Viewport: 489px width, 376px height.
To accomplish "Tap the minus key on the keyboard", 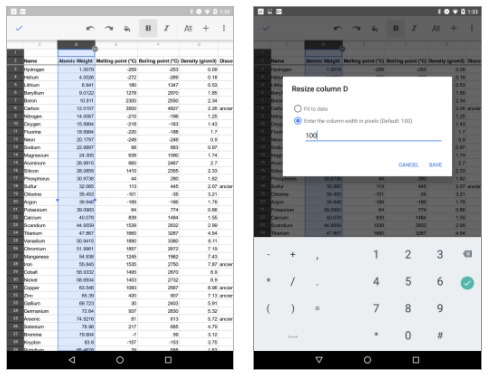I will (x=268, y=255).
